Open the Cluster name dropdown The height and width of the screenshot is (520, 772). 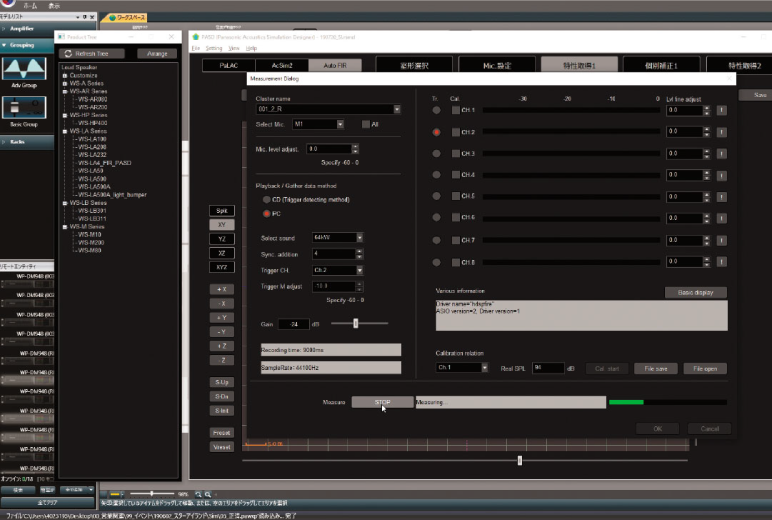[x=396, y=109]
